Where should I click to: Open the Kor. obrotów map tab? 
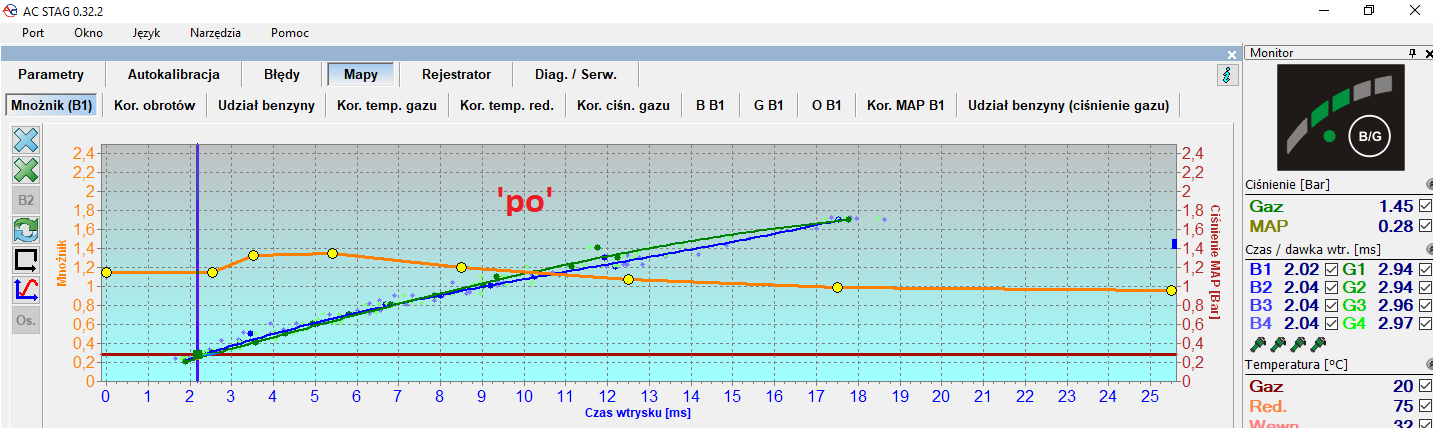tap(154, 105)
